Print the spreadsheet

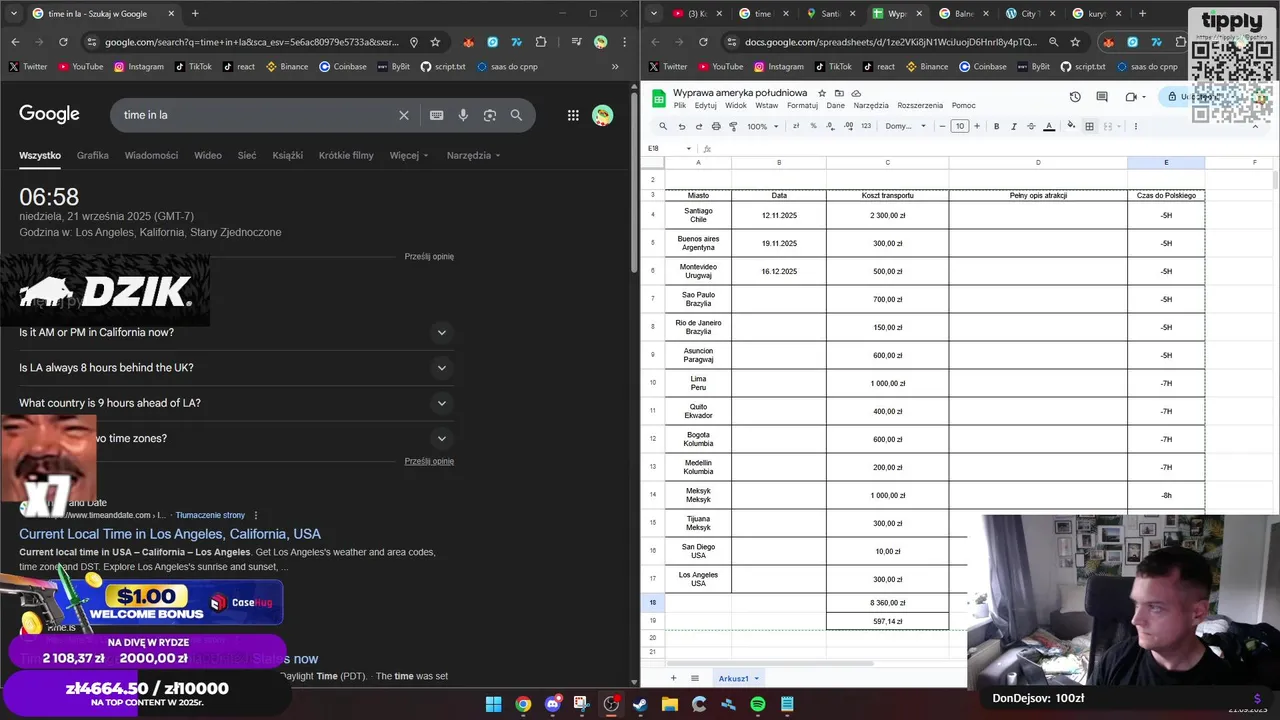click(716, 126)
